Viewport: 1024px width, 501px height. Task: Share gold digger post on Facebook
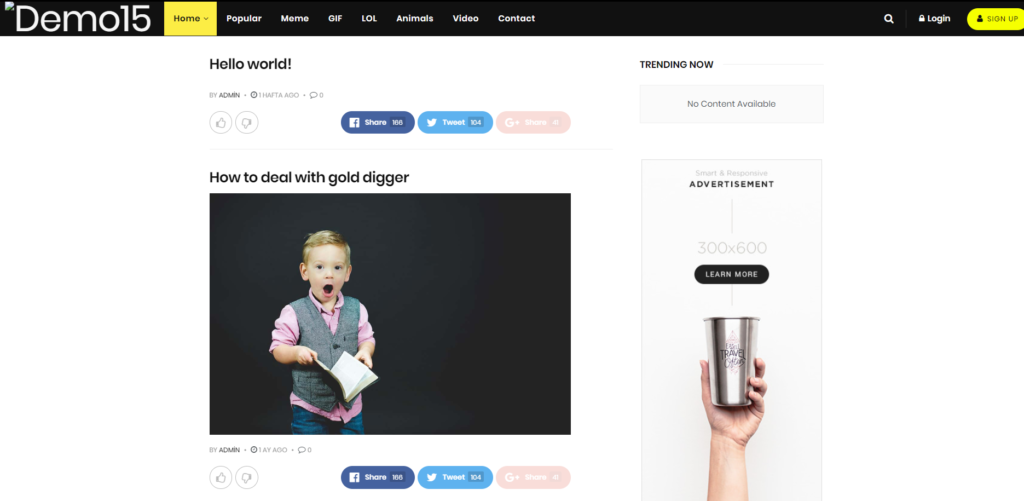pos(377,477)
